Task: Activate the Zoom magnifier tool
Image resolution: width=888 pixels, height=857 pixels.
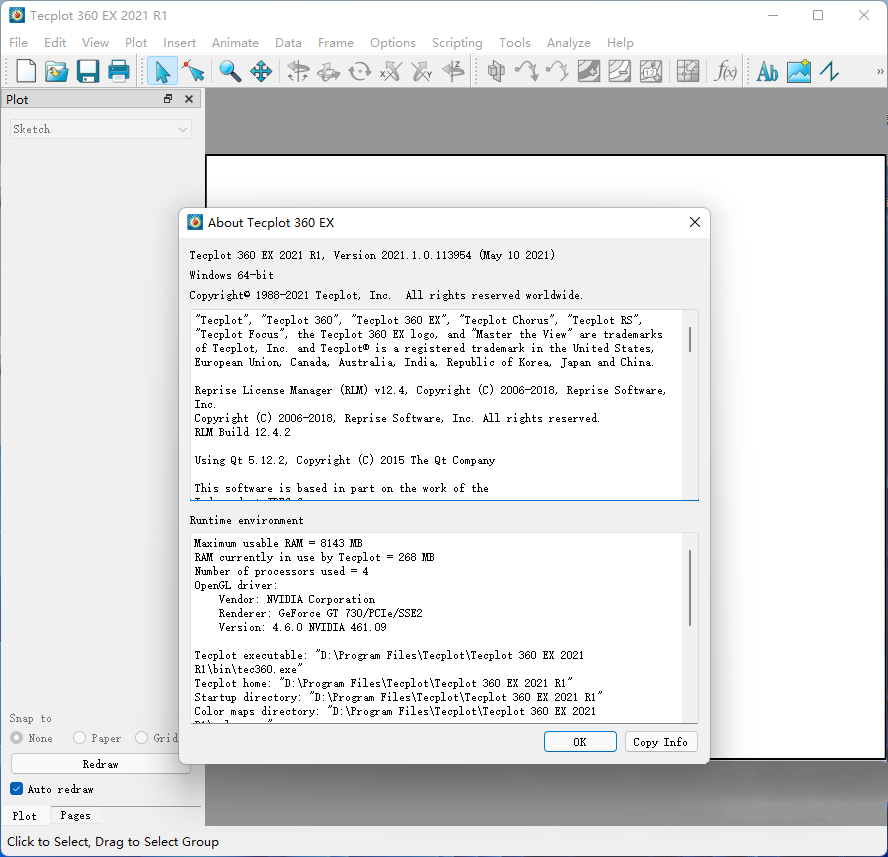Action: 230,71
